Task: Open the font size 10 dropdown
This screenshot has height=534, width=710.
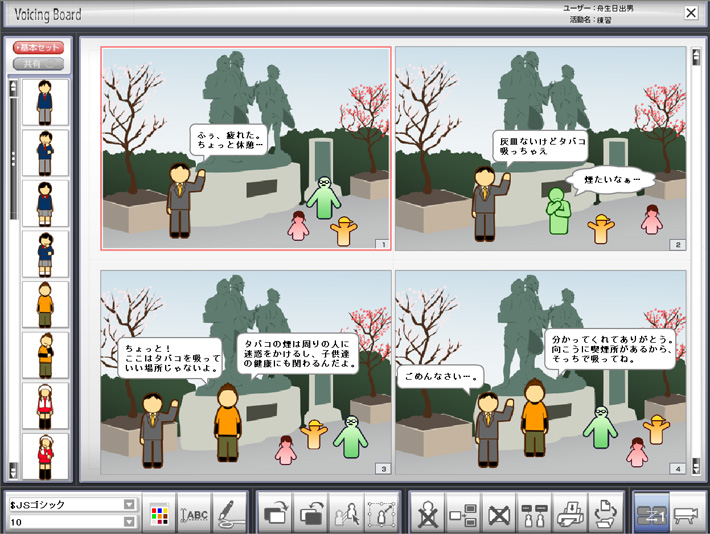Action: [129, 521]
